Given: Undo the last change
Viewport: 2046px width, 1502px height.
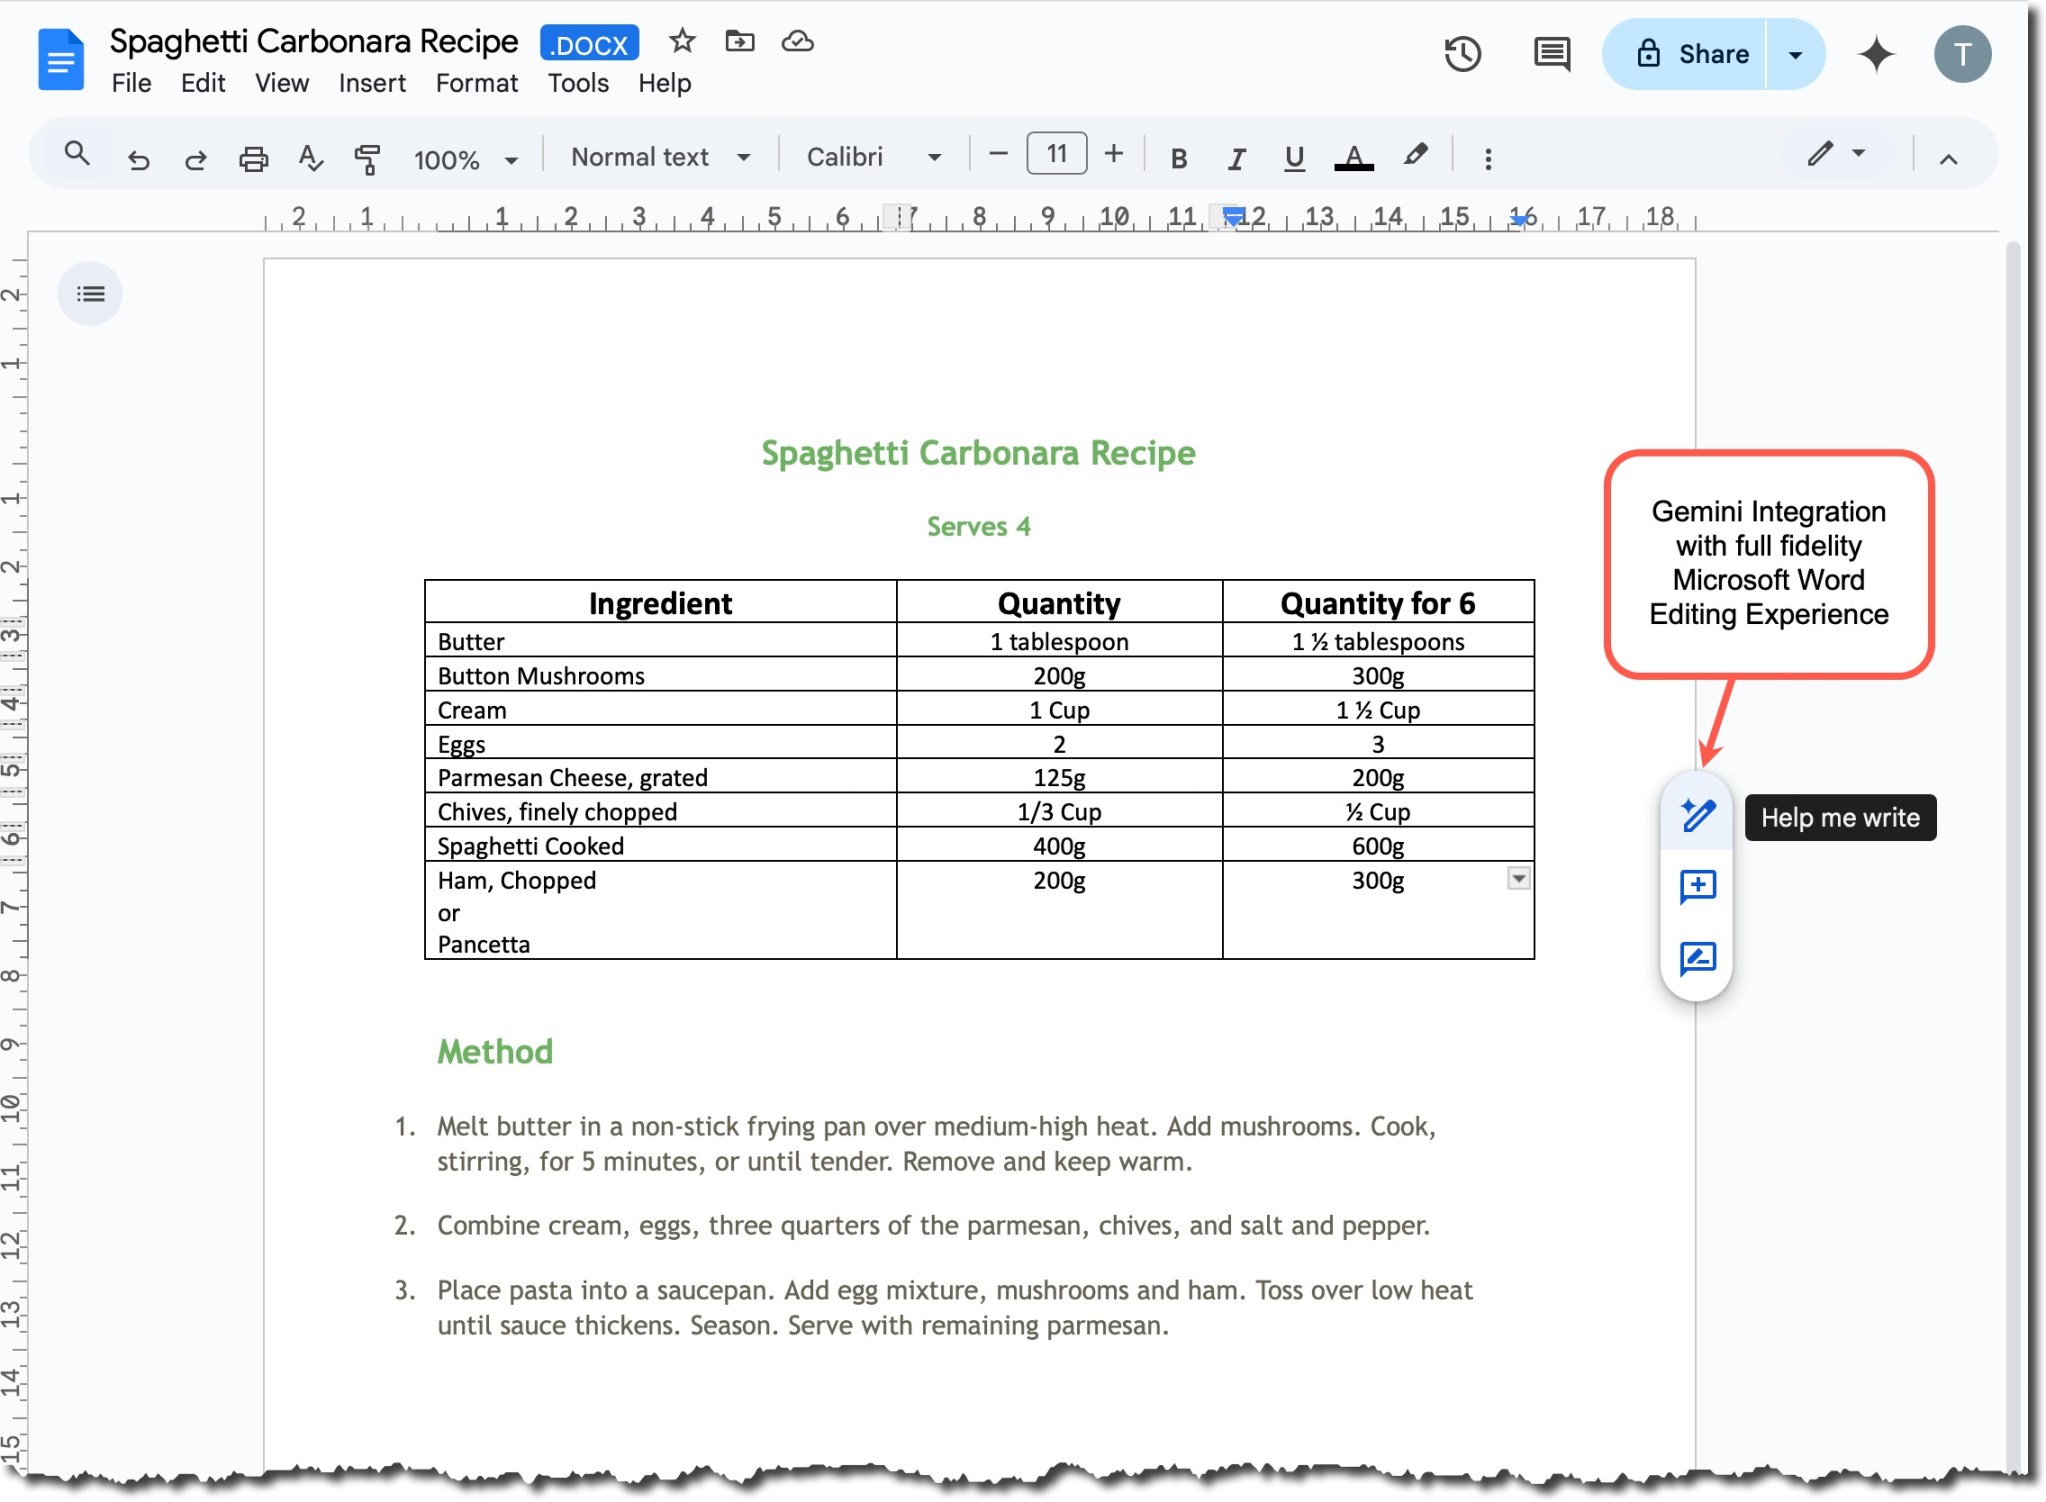Looking at the screenshot, I should tap(139, 158).
